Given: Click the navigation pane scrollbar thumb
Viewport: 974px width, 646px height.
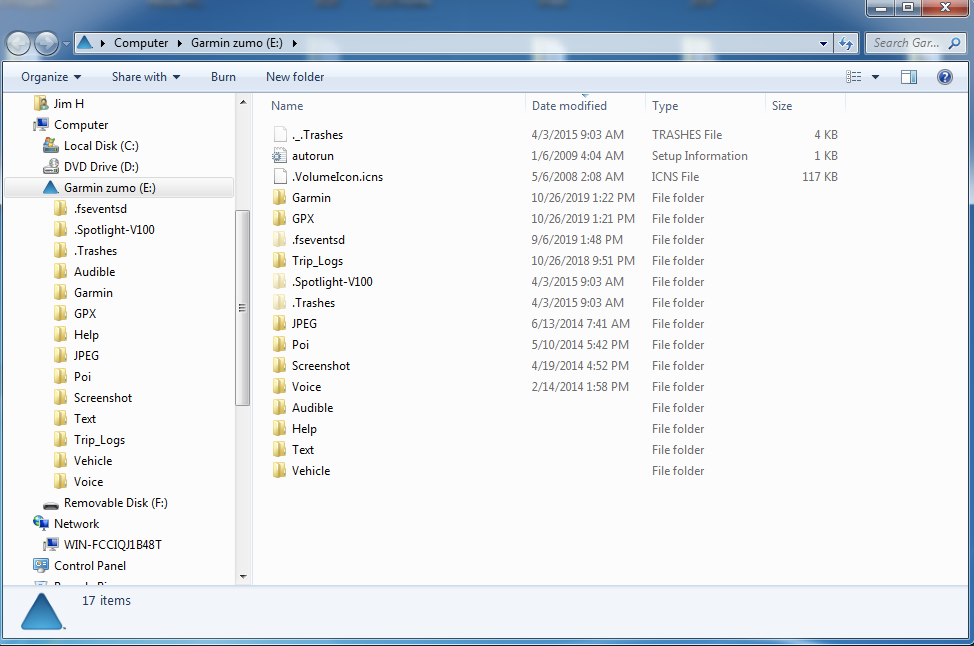Looking at the screenshot, I should (243, 307).
